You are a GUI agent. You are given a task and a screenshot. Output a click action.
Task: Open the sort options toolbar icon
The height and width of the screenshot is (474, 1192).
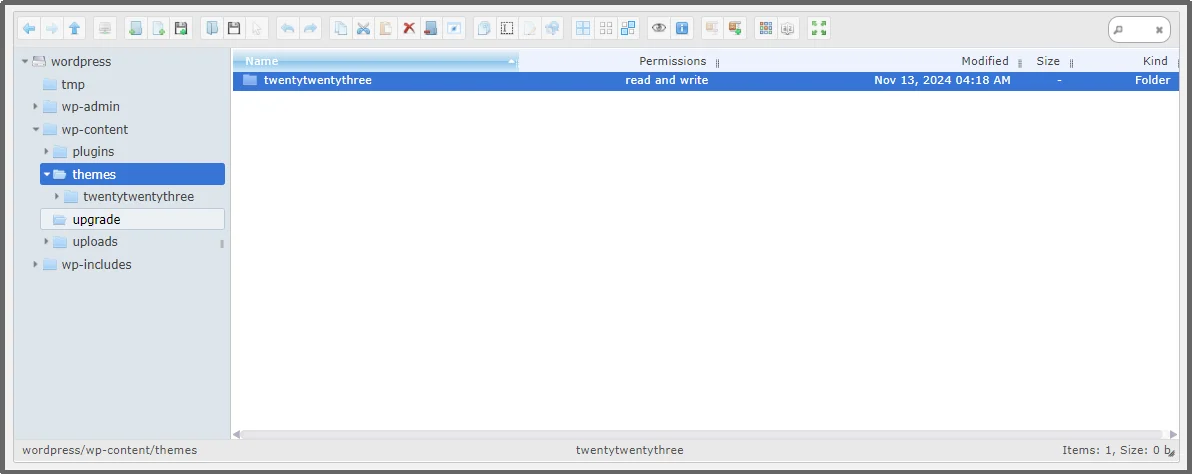coord(788,29)
